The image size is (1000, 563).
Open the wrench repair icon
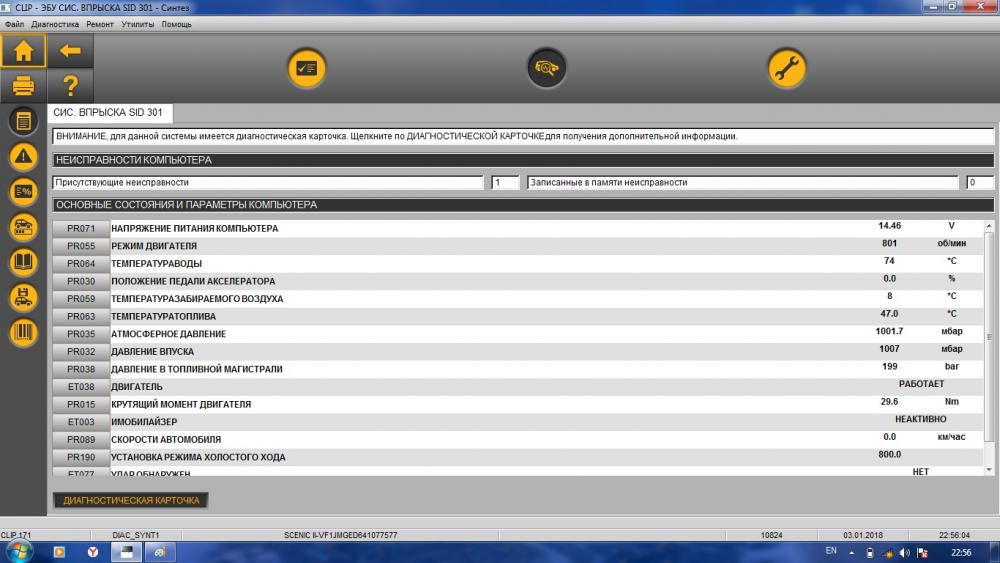(x=786, y=68)
